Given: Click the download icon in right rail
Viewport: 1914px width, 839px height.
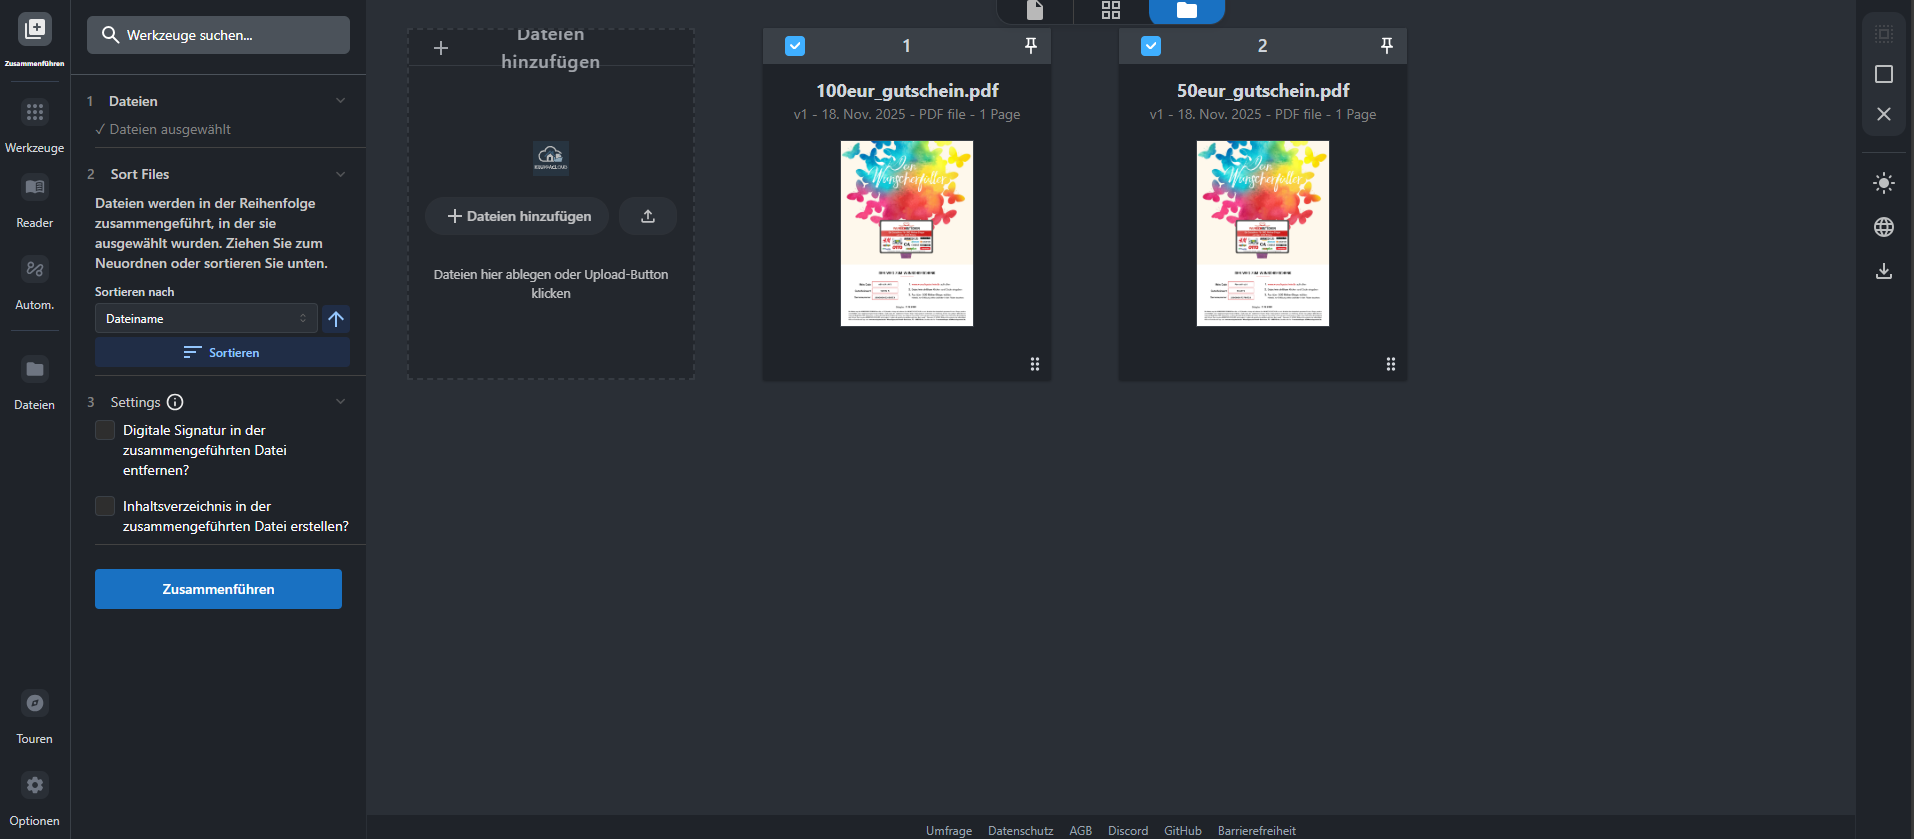Looking at the screenshot, I should click(1883, 271).
